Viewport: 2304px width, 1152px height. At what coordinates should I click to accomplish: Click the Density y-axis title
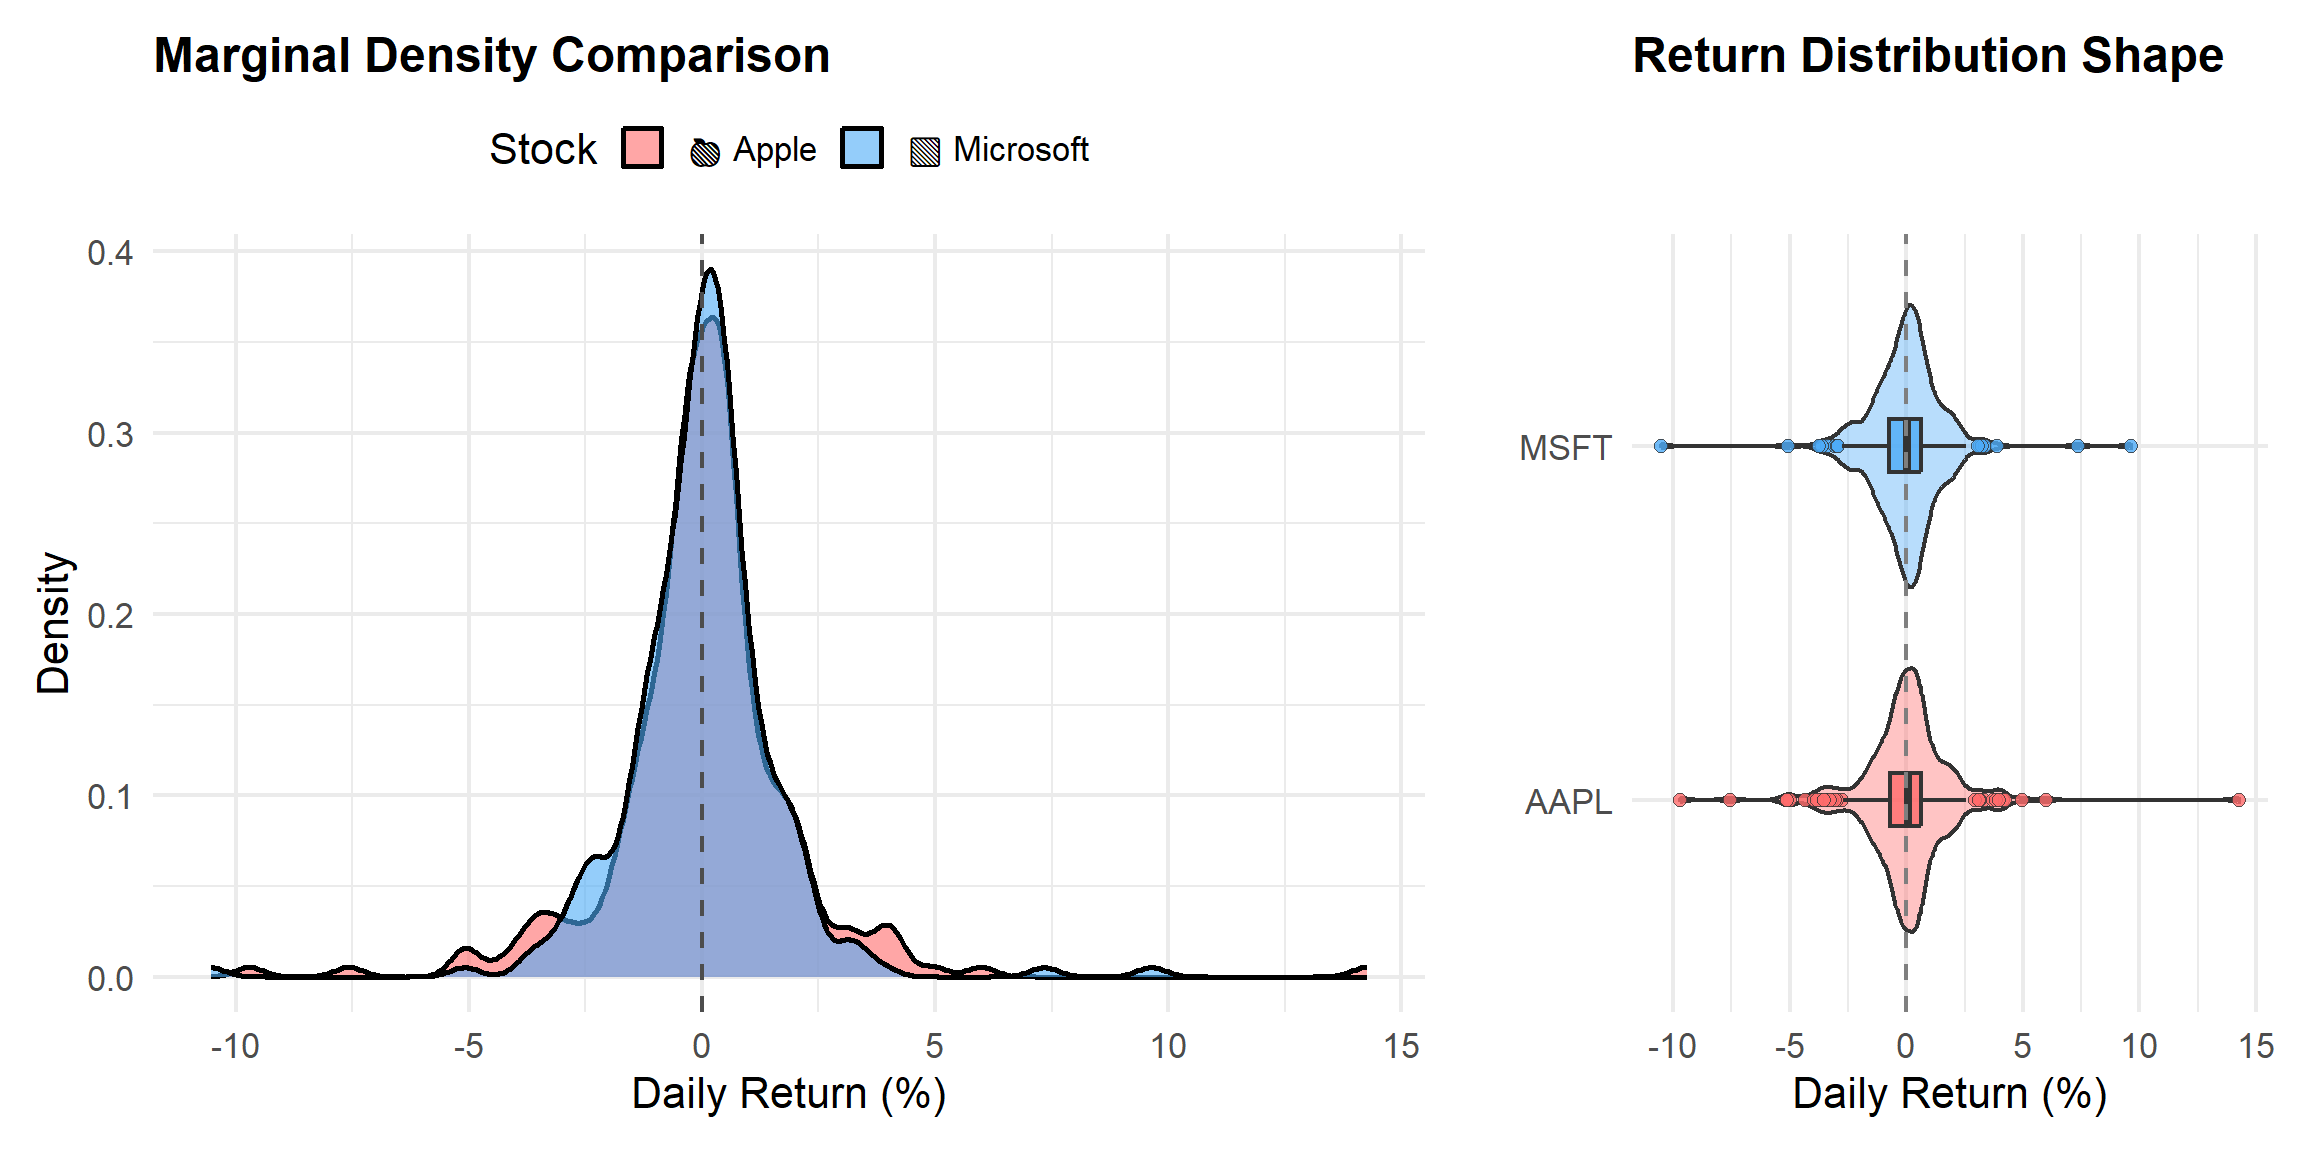[x=54, y=622]
